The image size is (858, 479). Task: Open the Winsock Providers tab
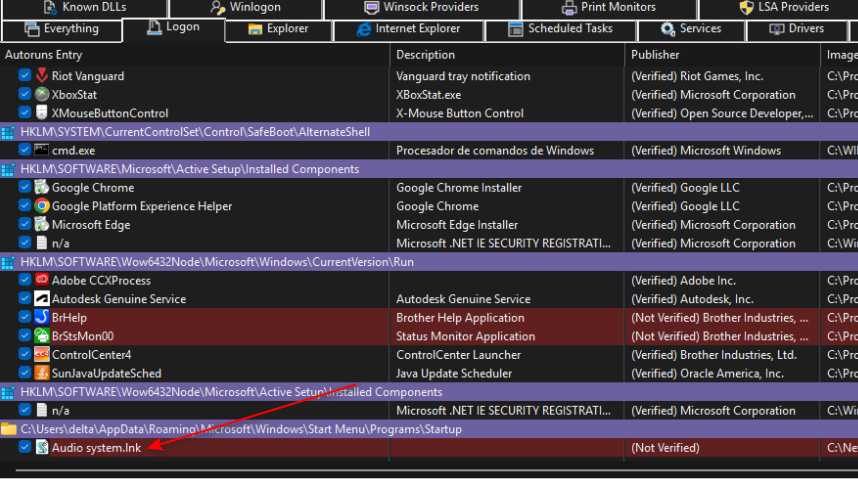point(421,8)
